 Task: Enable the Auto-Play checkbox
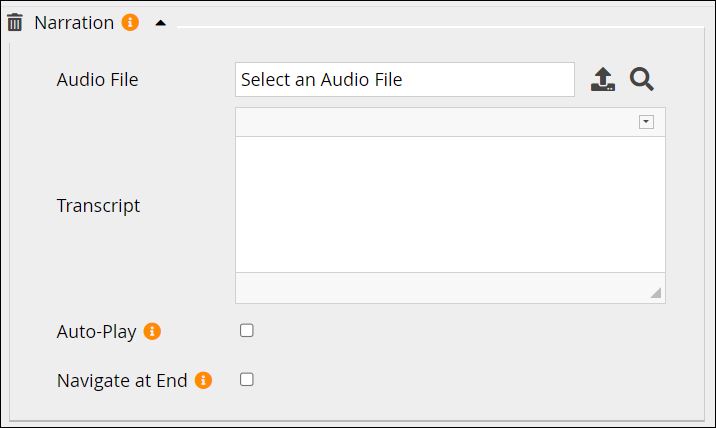(x=247, y=331)
